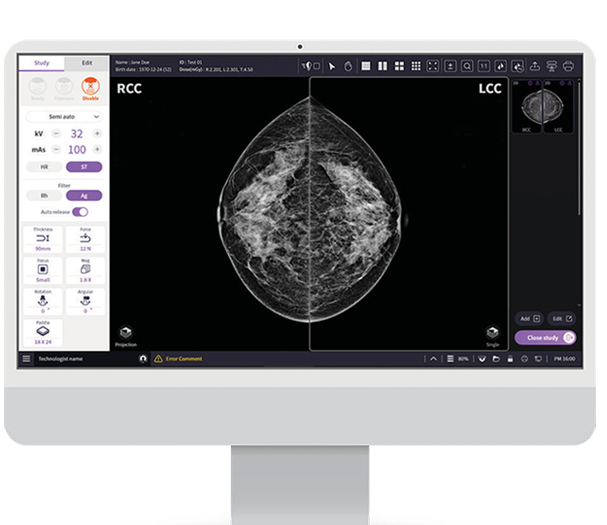Choose the four-image grid layout
The image size is (607, 525).
point(398,66)
